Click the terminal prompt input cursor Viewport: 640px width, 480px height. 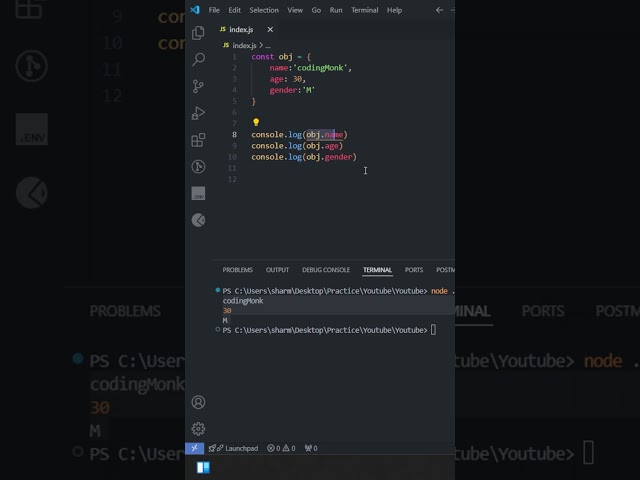pyautogui.click(x=433, y=330)
